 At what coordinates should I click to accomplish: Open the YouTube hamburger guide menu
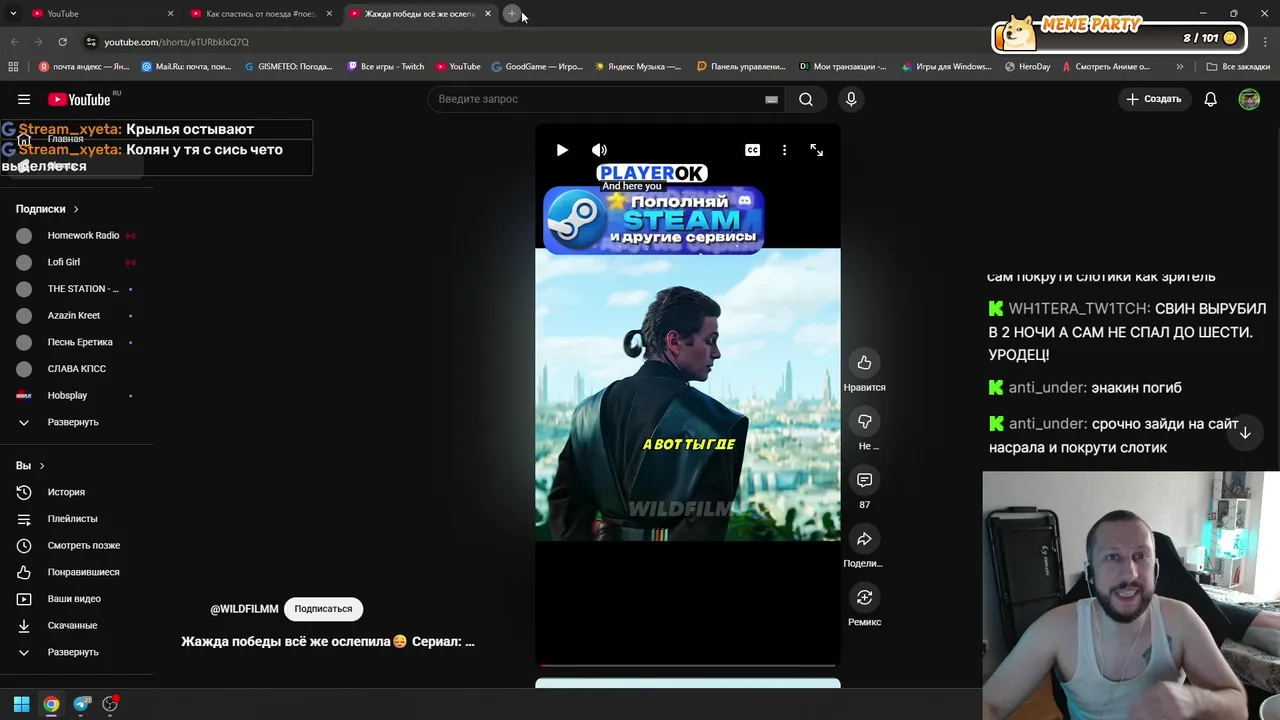[x=24, y=99]
